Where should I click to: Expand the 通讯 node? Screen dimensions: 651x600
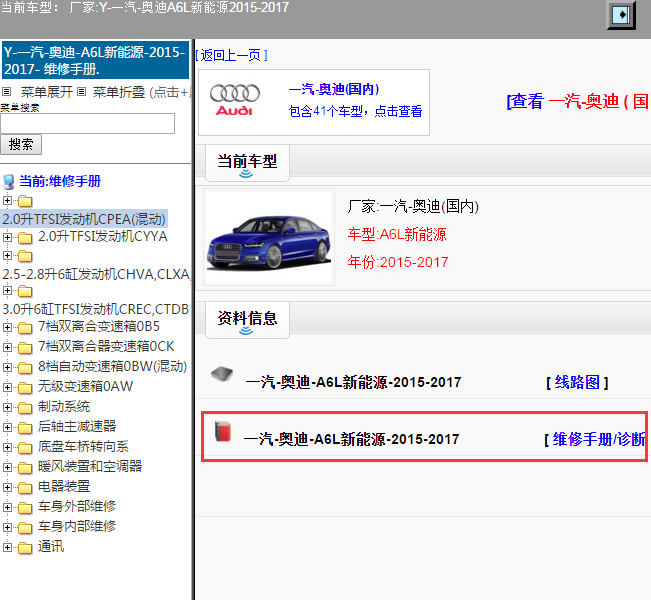7,547
